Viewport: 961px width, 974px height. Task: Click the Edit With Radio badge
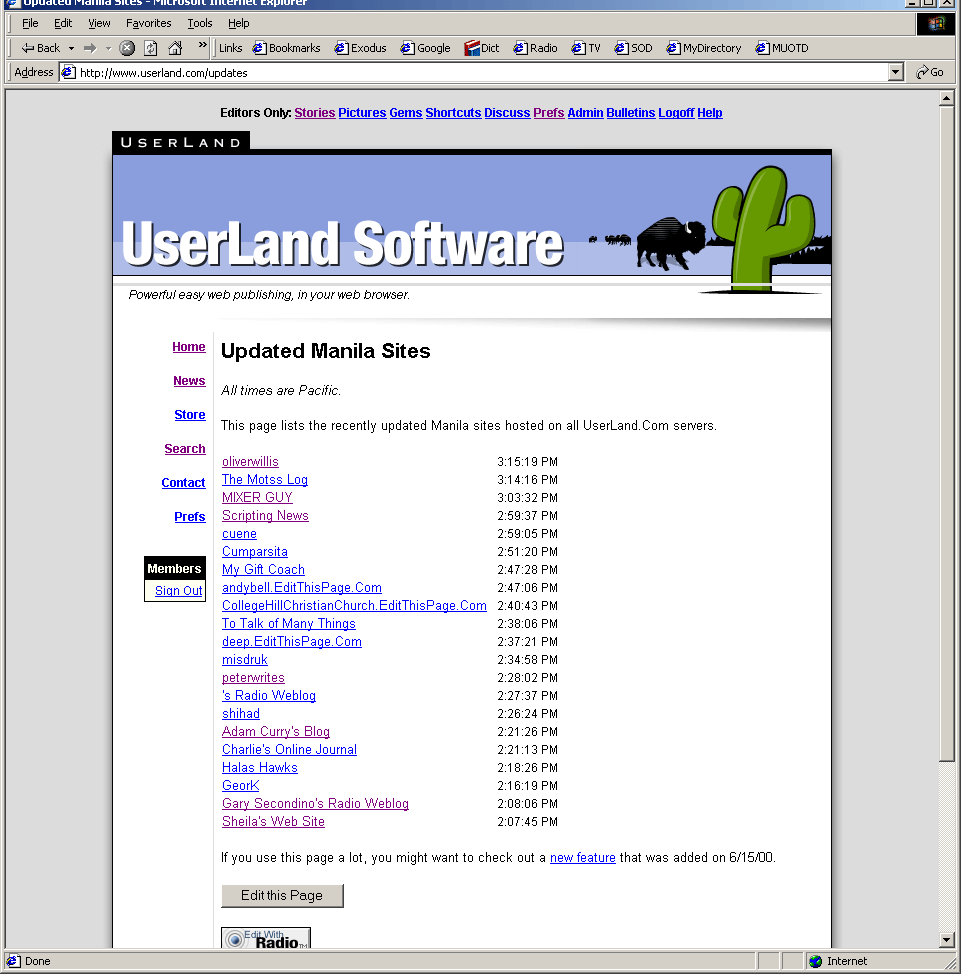pos(266,939)
